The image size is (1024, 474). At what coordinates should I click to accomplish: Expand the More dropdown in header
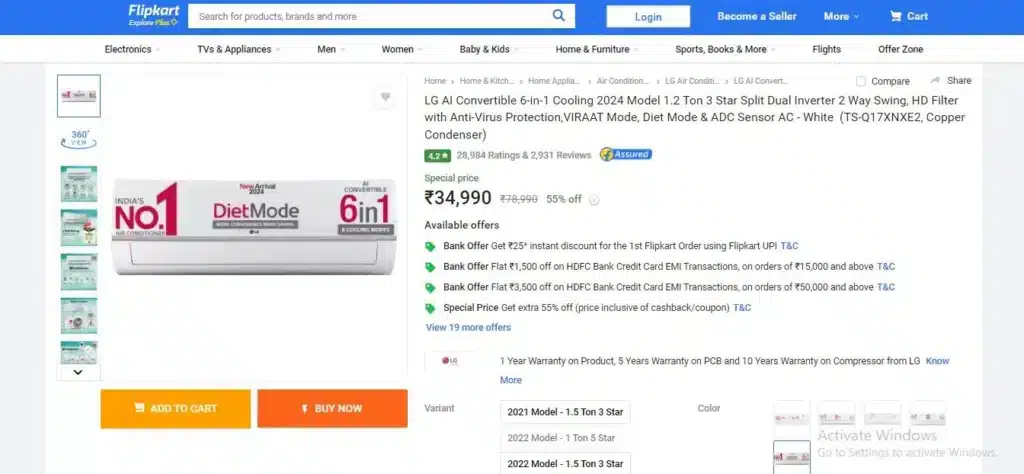pos(841,16)
